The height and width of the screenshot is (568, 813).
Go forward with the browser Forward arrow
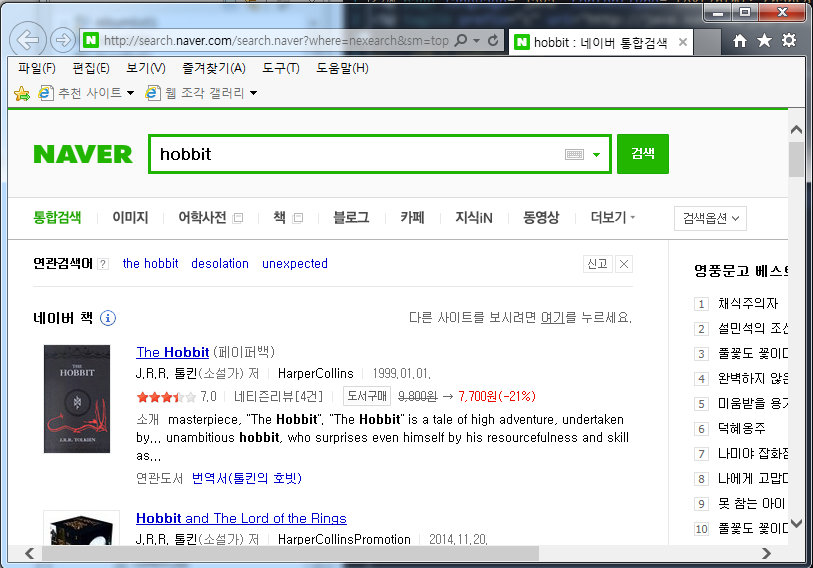(x=63, y=40)
